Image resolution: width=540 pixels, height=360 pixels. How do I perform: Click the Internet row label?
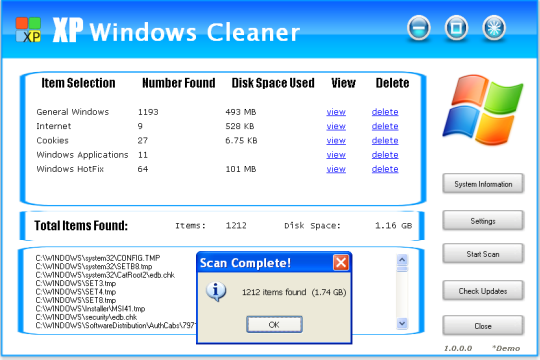(54, 126)
